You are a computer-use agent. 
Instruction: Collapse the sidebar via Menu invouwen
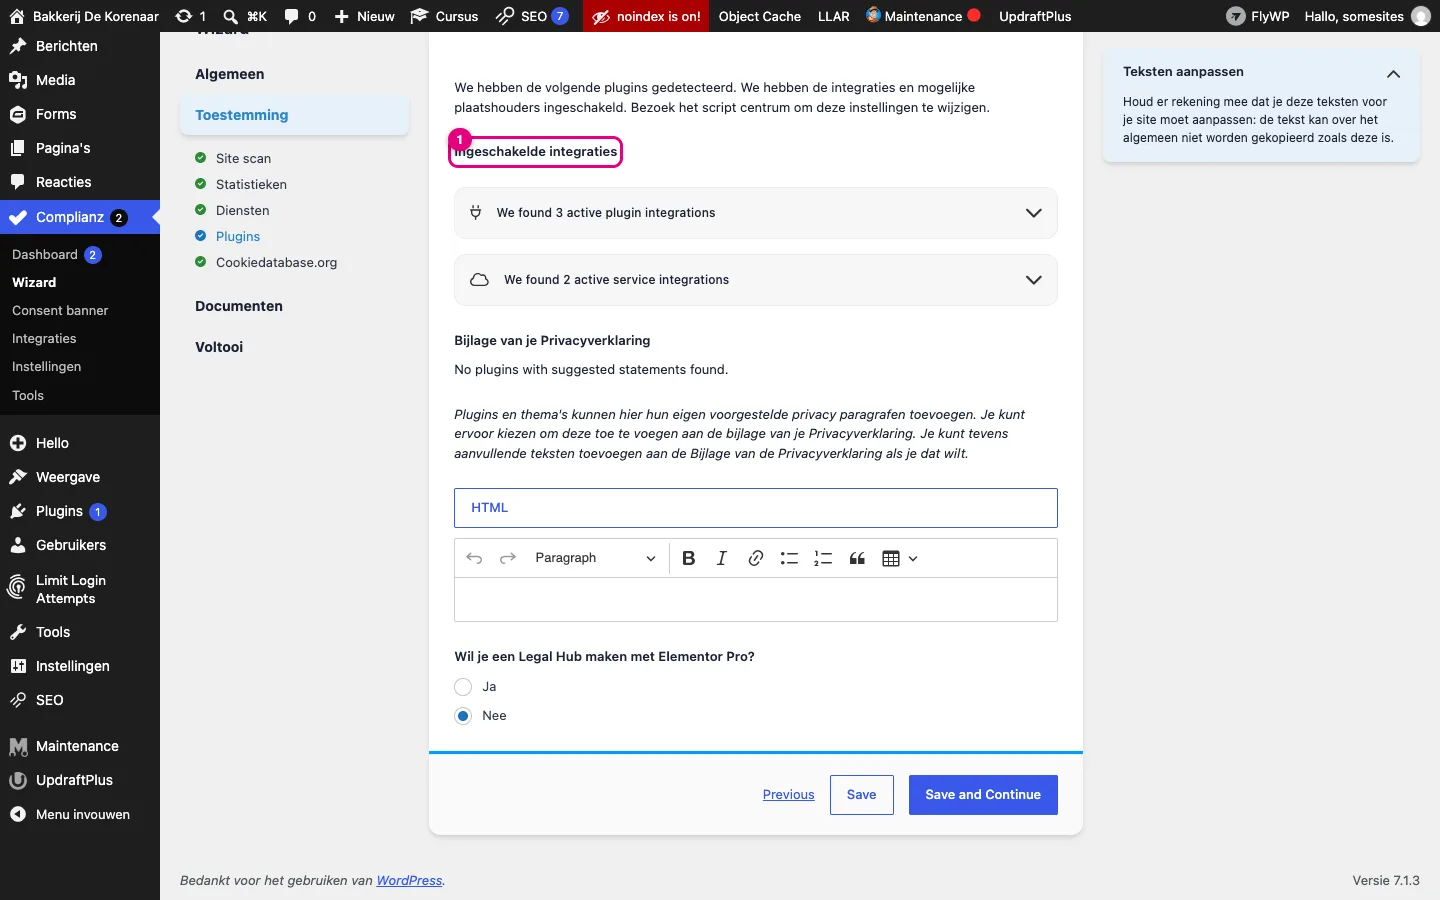[x=80, y=815]
